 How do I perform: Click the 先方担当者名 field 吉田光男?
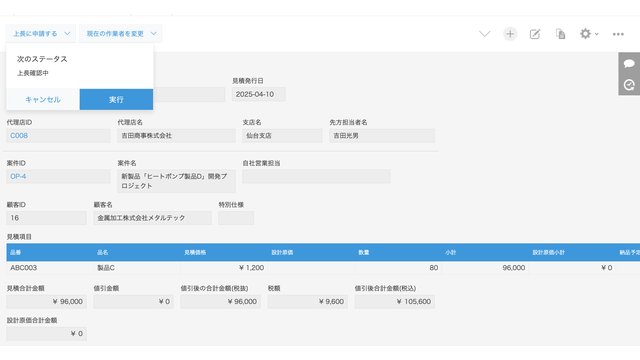click(382, 136)
